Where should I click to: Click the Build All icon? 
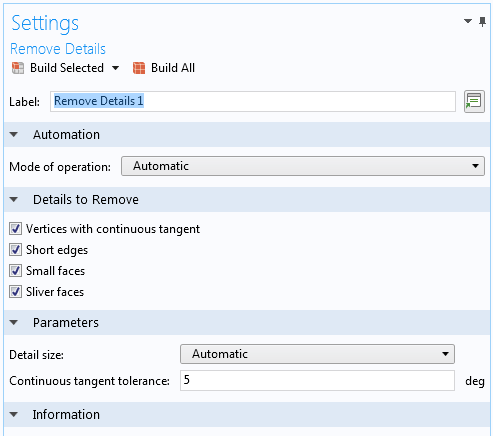coord(139,68)
